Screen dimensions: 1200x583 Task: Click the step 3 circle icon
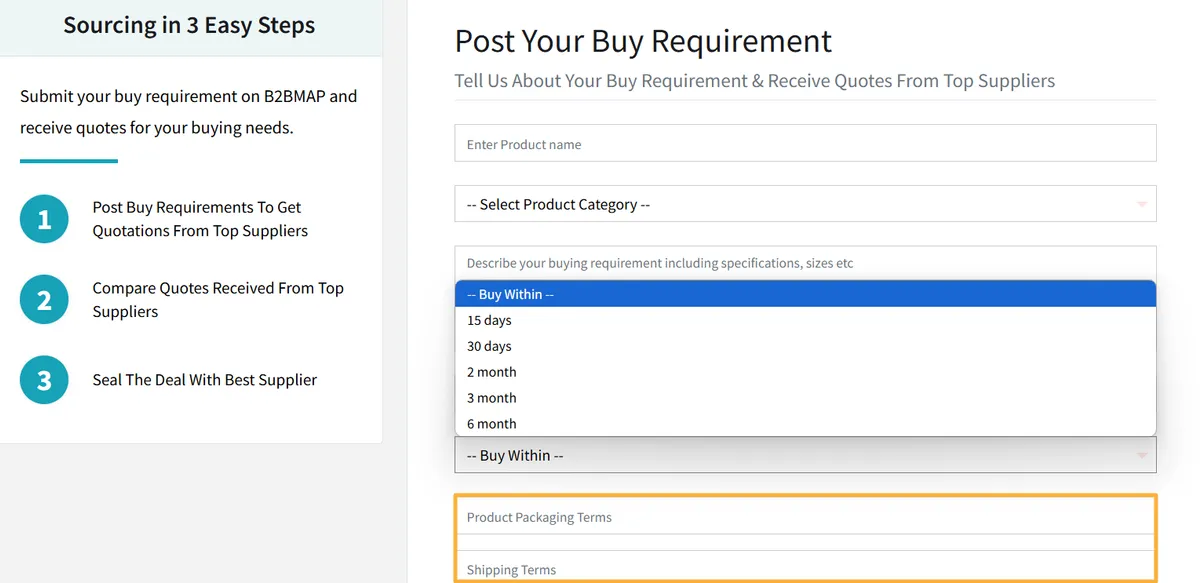click(44, 380)
